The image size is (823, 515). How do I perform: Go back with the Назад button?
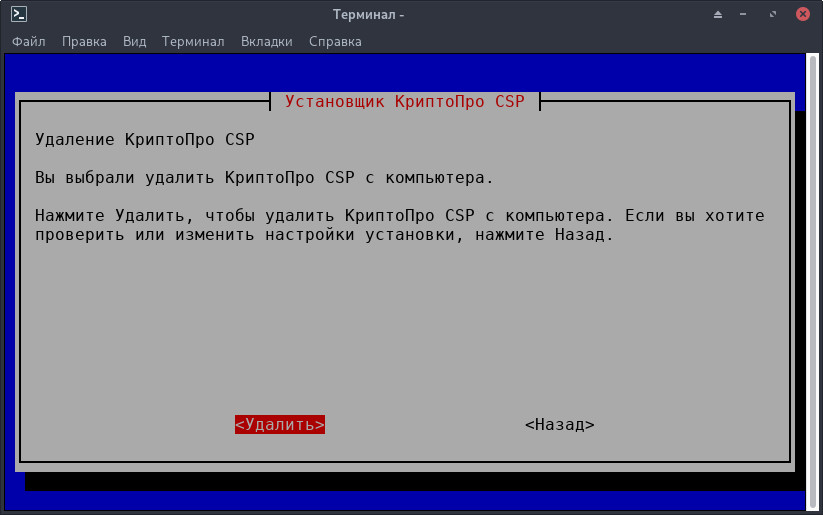560,424
